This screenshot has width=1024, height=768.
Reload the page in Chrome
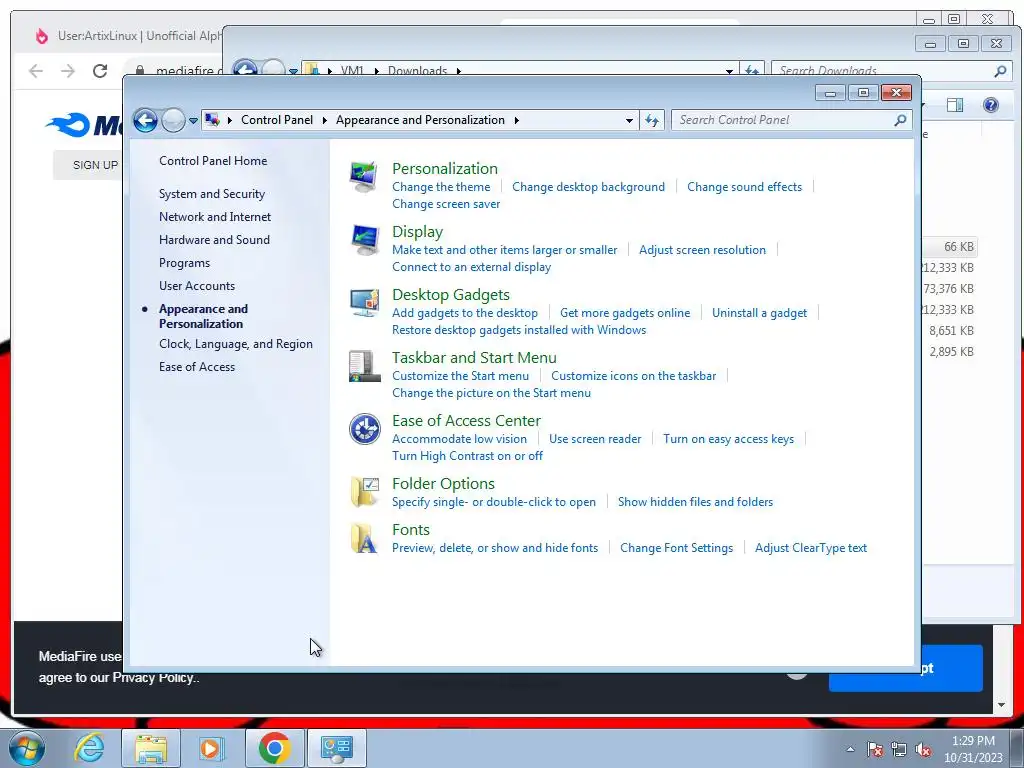tap(100, 71)
